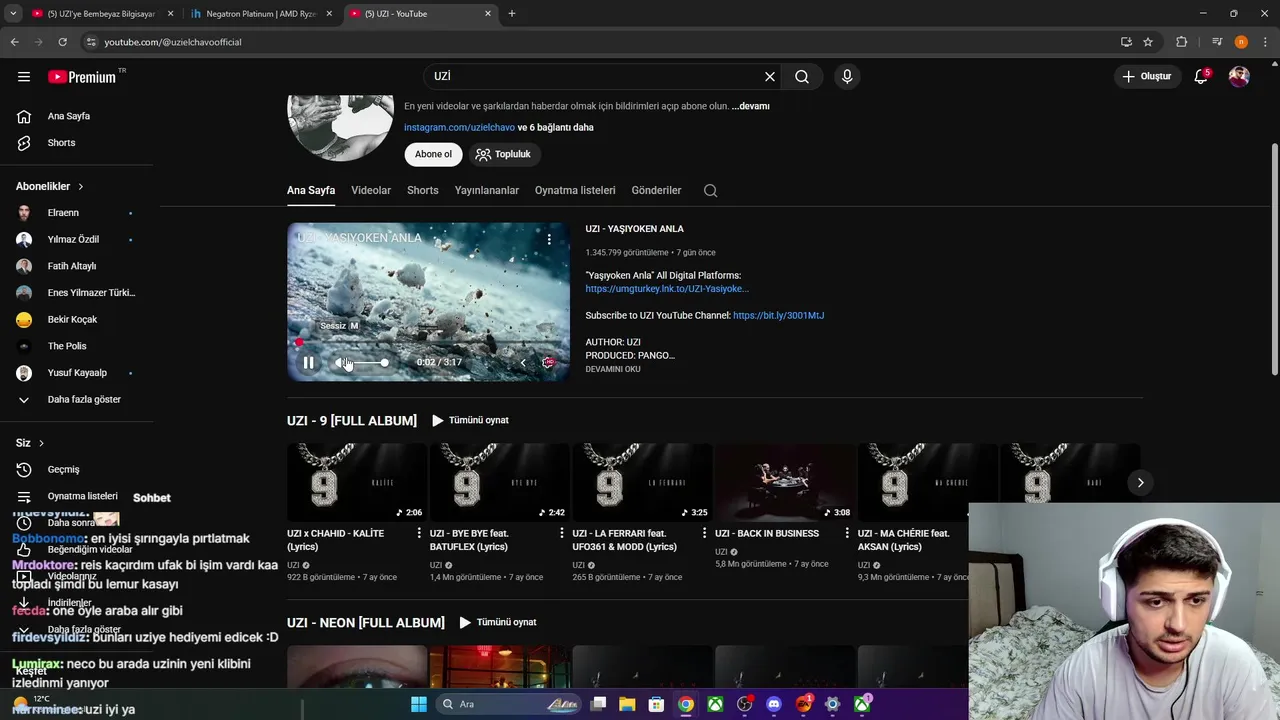
Task: Open BACK IN BUSINESS video thumbnail
Action: point(785,483)
